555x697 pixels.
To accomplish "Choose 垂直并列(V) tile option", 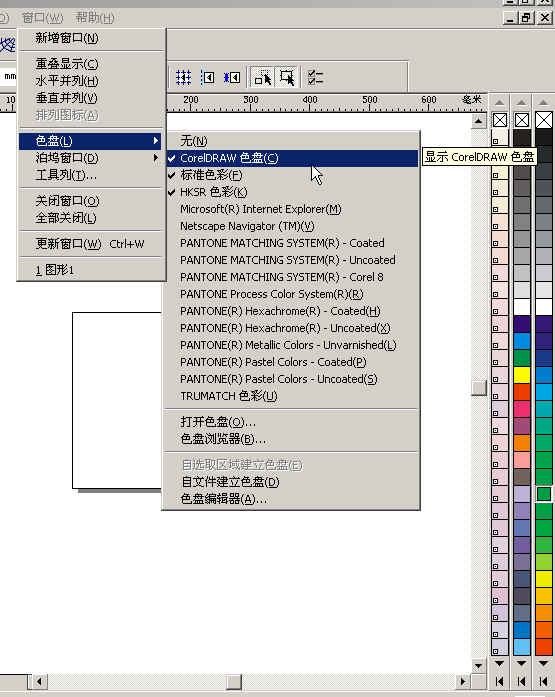I will click(x=90, y=98).
